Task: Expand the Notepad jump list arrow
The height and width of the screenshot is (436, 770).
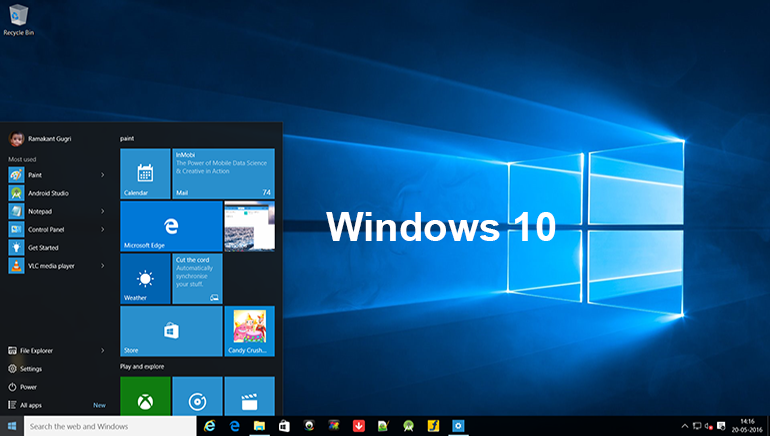Action: click(x=103, y=211)
